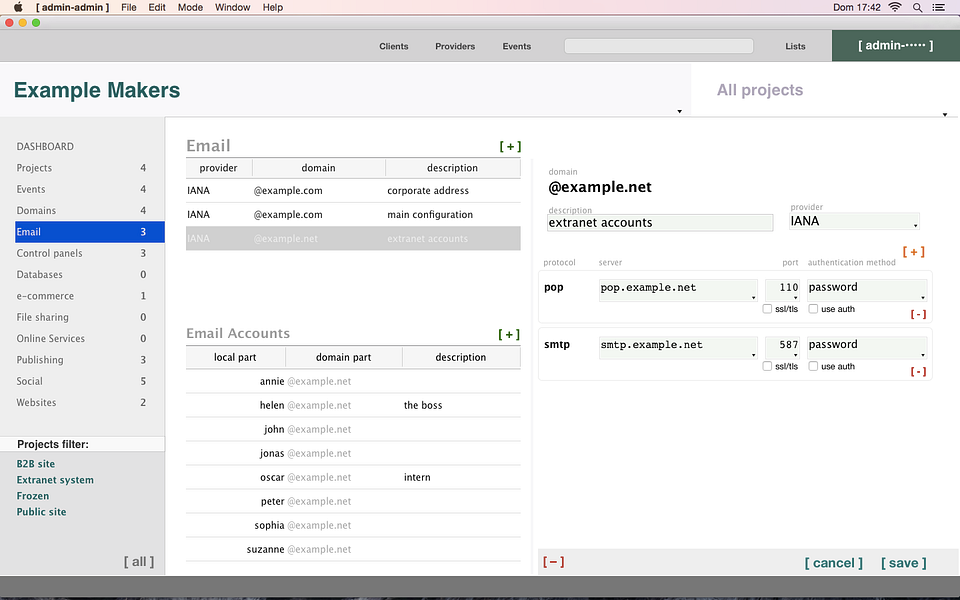Open the Help menu

coord(272,7)
